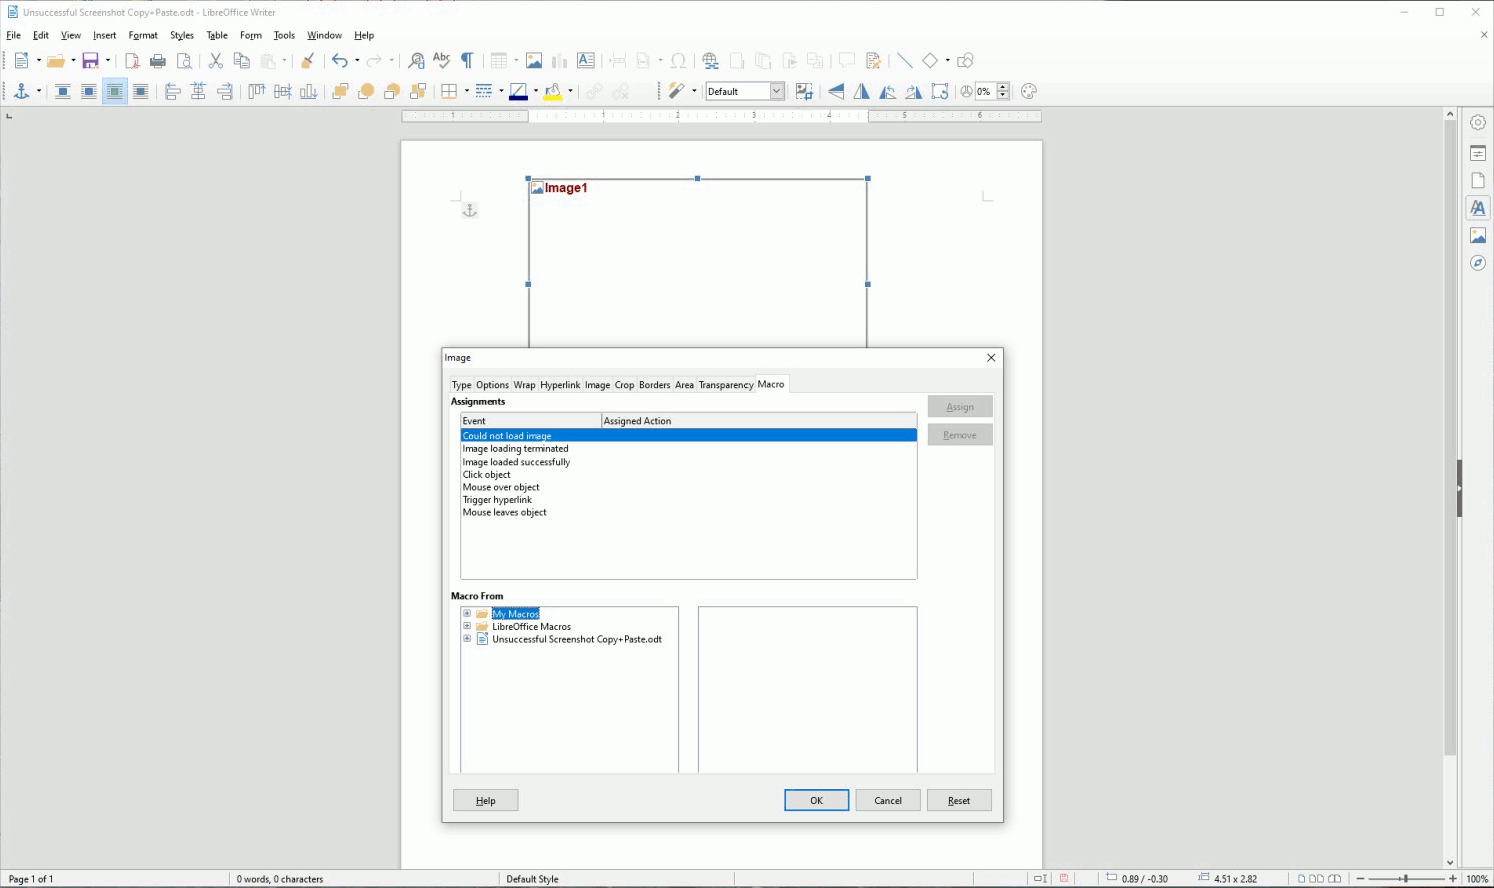
Task: Click the Clone Formatting paintbrush icon
Action: click(x=308, y=61)
